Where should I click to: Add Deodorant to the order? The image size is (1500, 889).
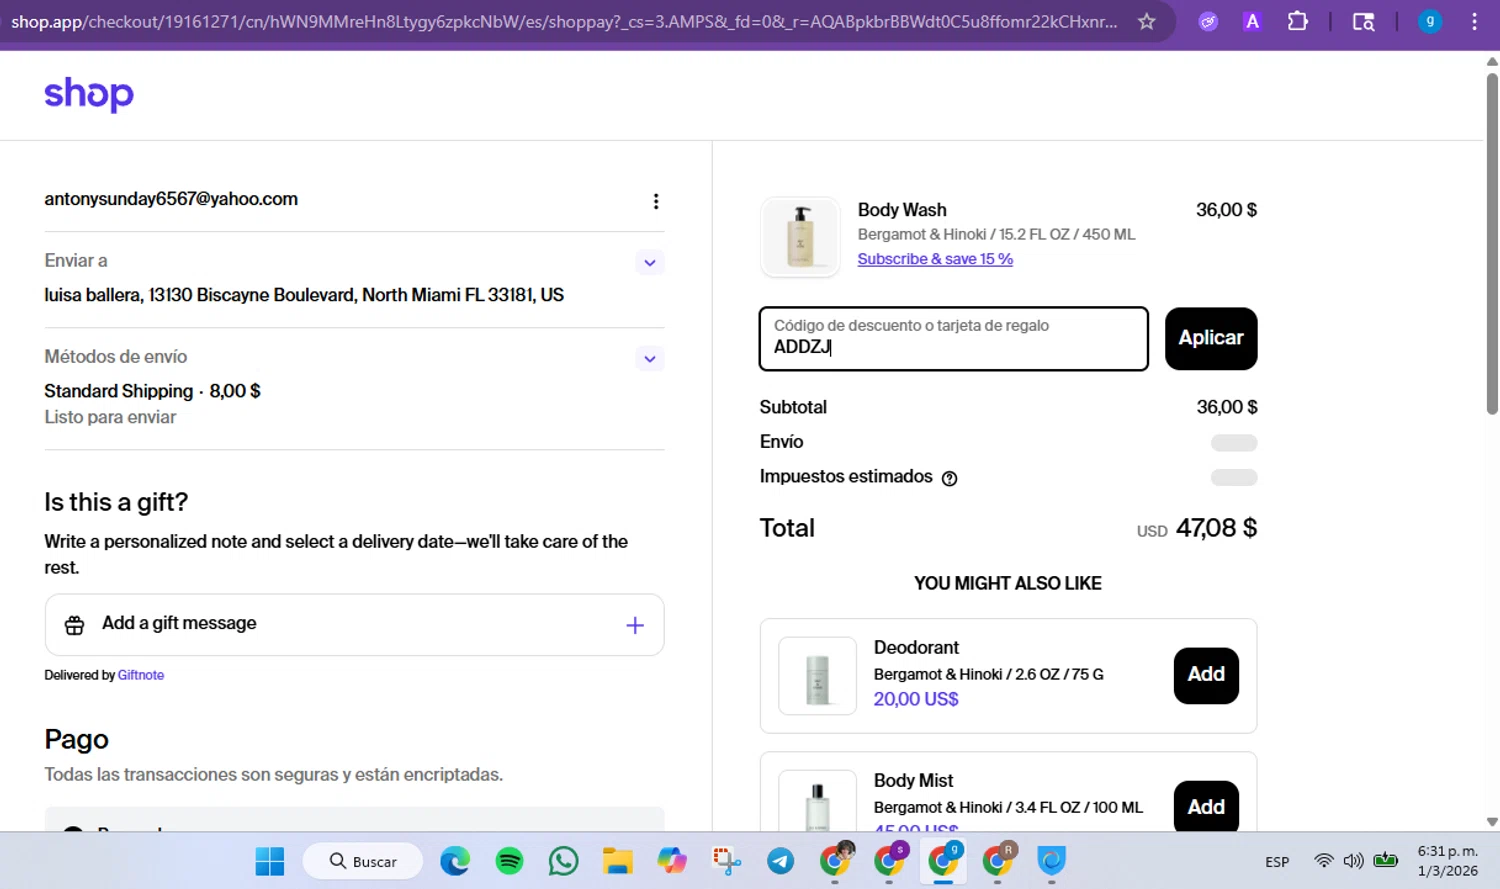click(x=1206, y=675)
